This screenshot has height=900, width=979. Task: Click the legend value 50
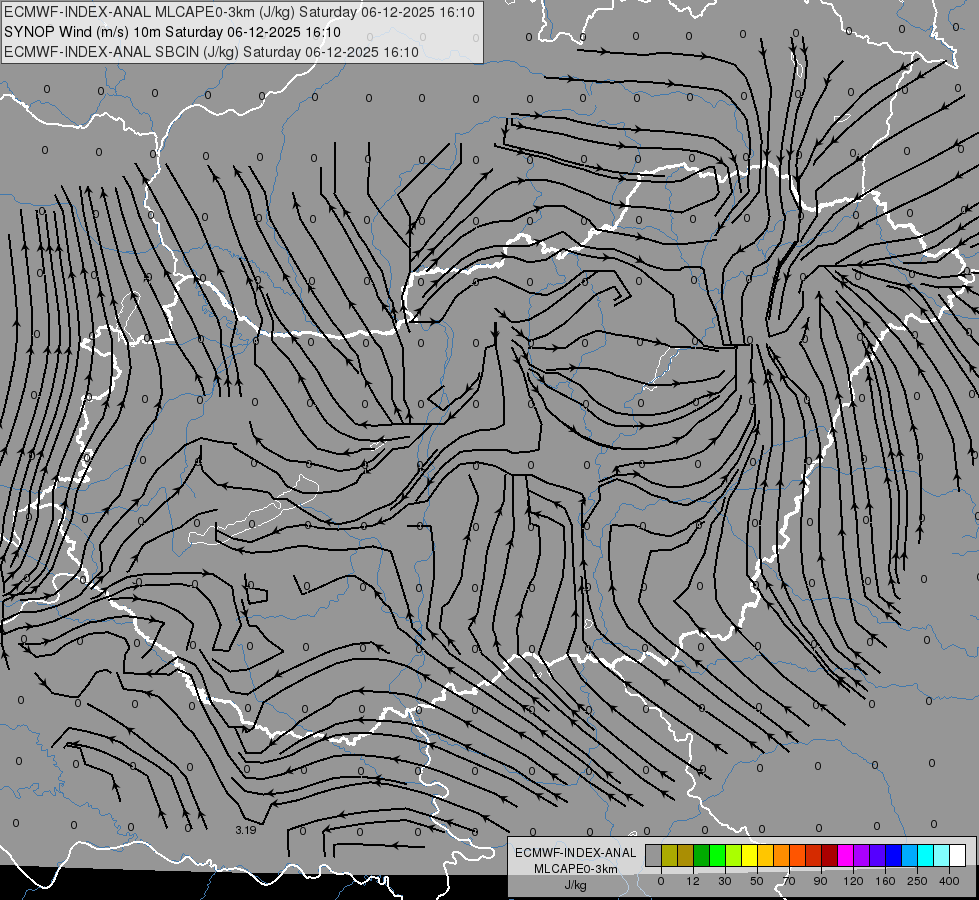757,881
